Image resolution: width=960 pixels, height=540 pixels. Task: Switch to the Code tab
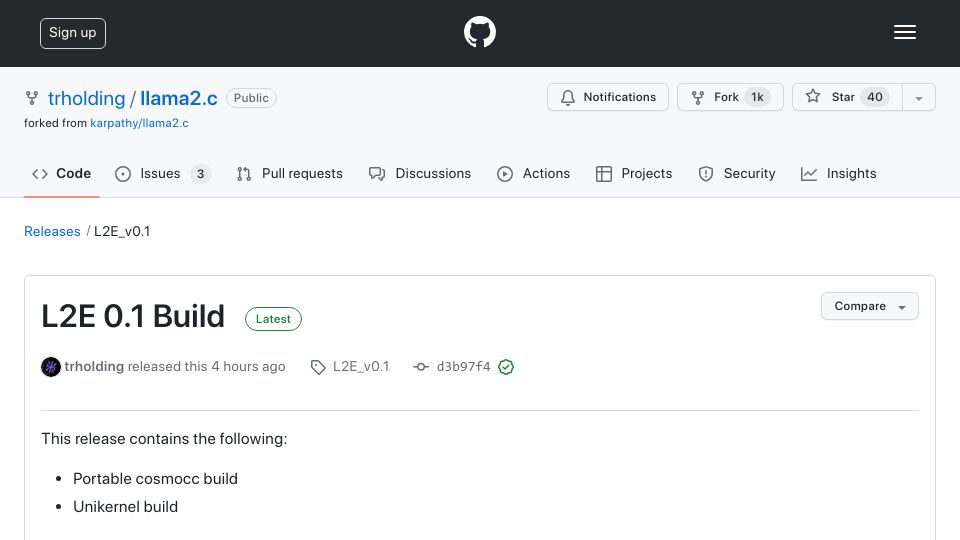[x=61, y=174]
